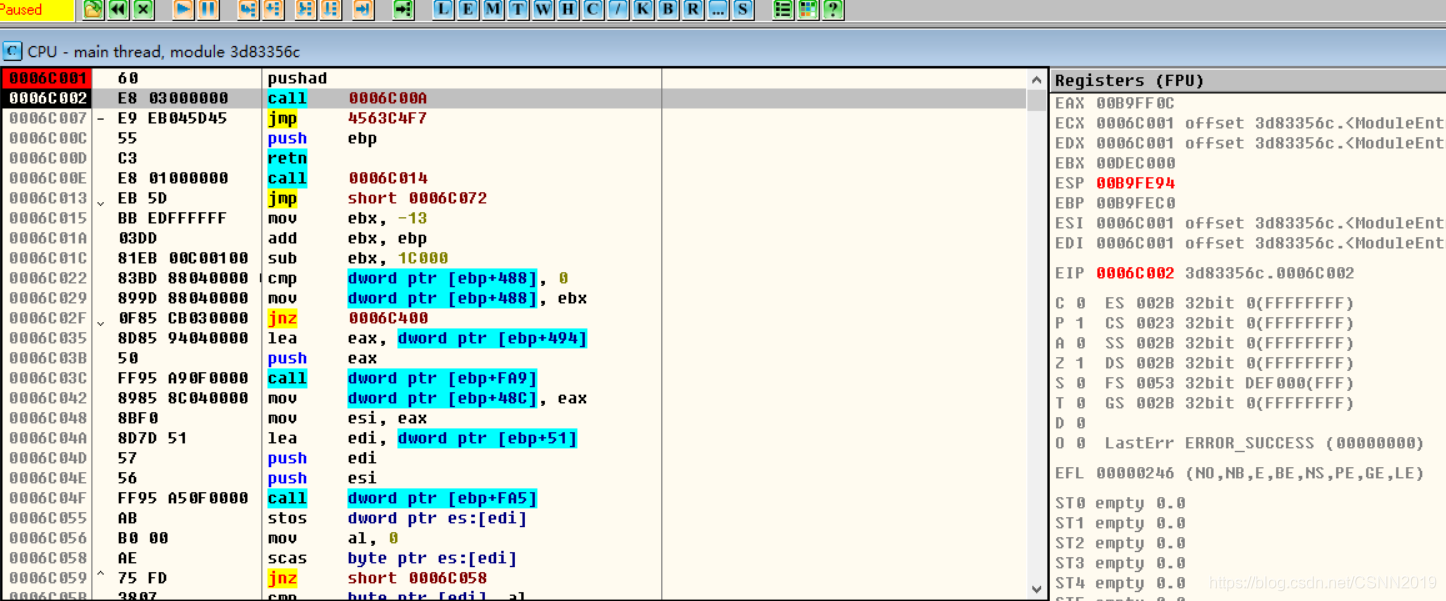Run the program with play icon
Viewport: 1446px width, 601px height.
(183, 10)
